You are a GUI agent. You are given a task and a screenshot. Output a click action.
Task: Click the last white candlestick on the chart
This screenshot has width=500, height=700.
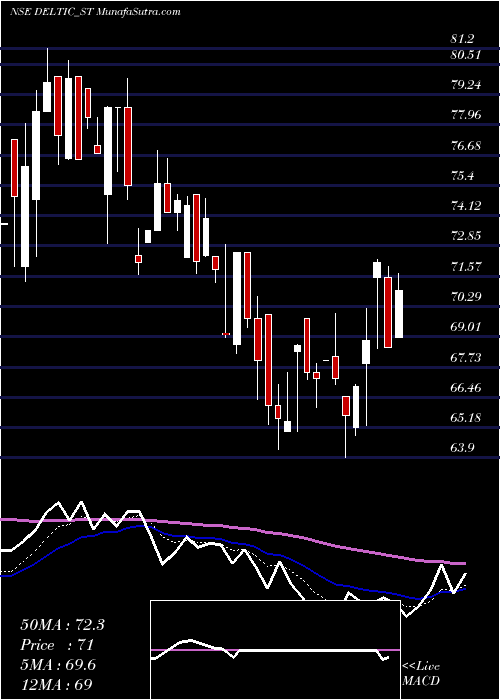click(399, 314)
